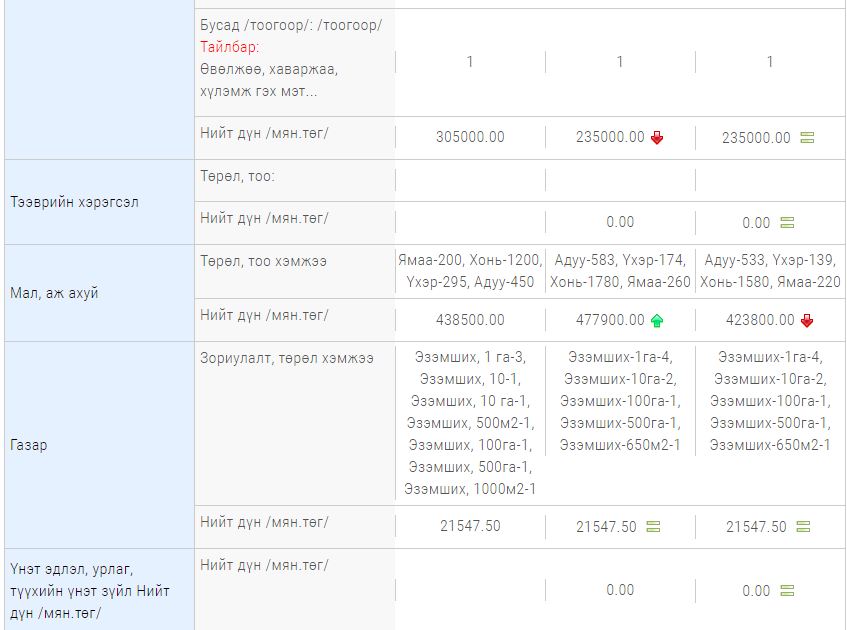Screen dimensions: 847x630
Task: Click equal icon beside rightmost 21547.50
Action: pos(803,526)
